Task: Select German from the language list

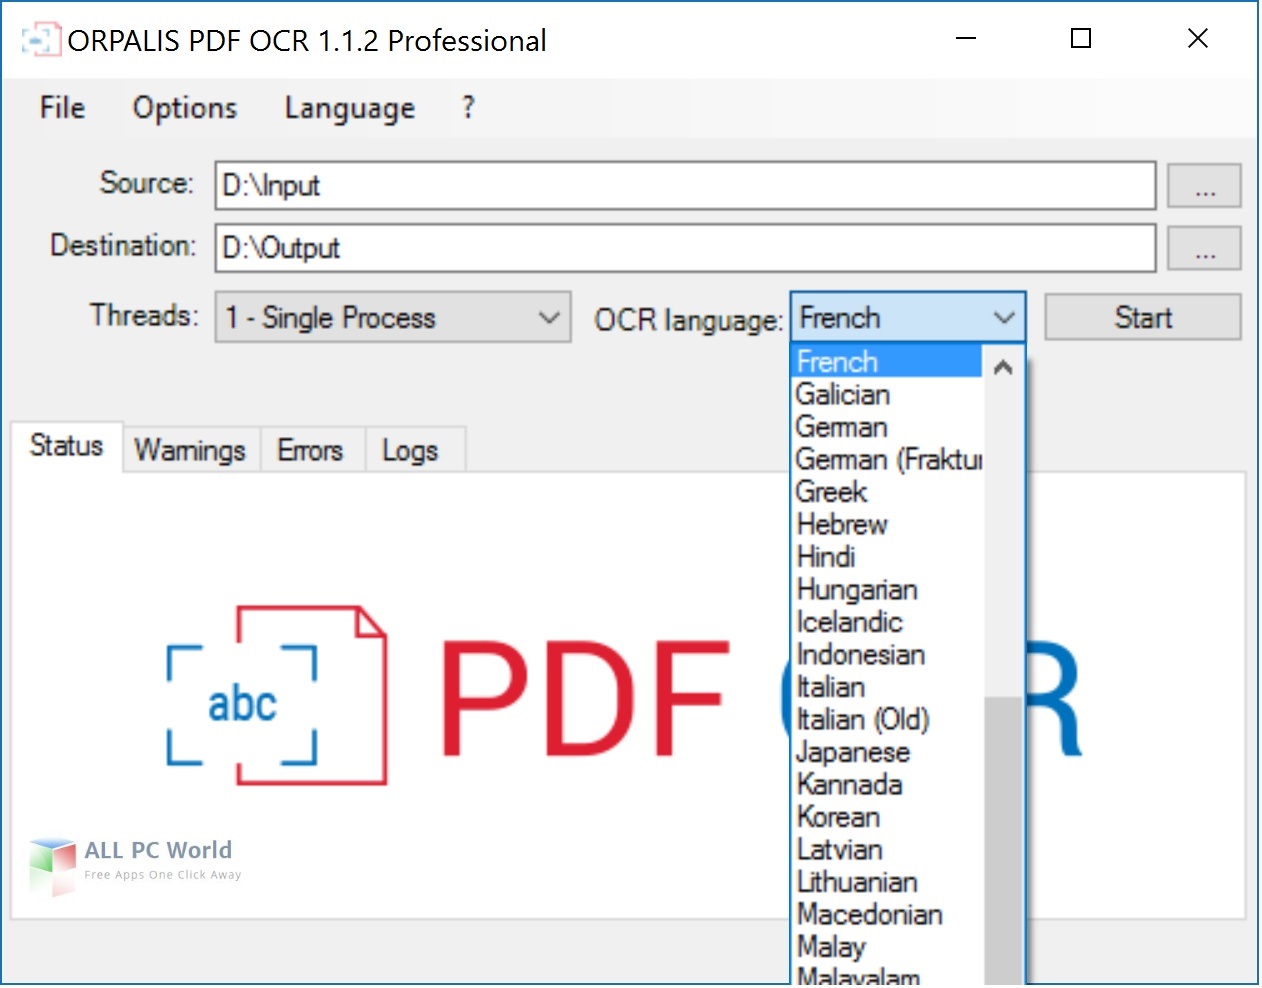Action: [x=842, y=427]
